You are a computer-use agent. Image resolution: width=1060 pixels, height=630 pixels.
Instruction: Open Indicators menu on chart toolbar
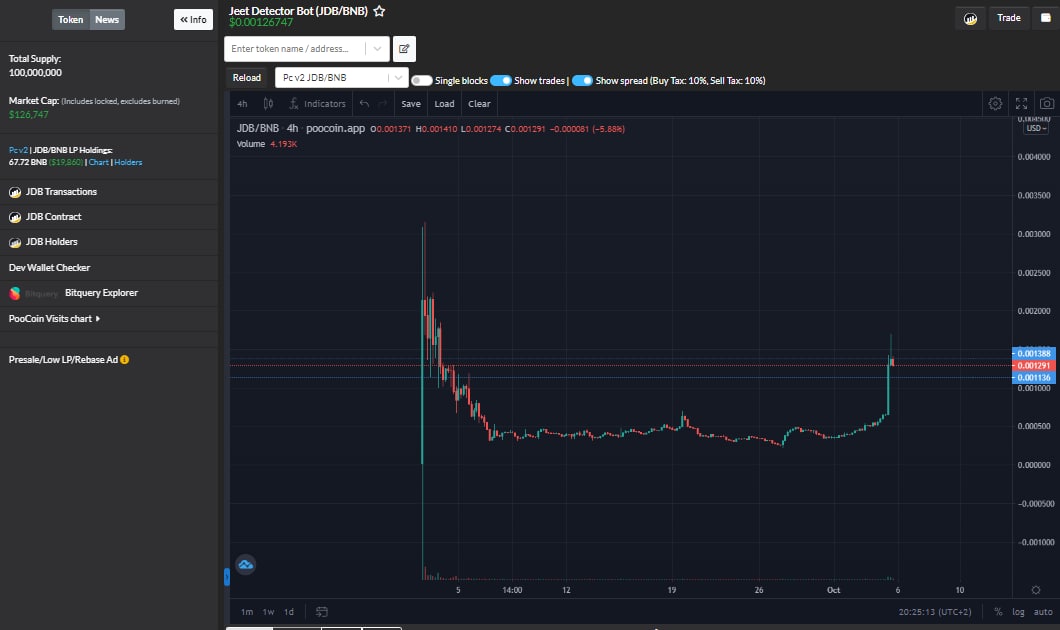click(317, 103)
